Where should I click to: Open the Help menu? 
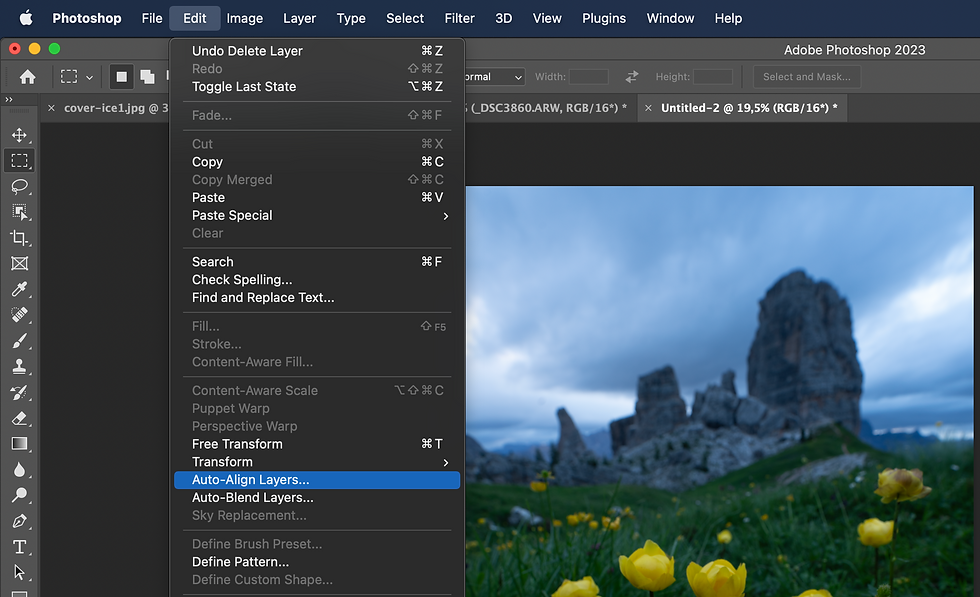tap(728, 18)
